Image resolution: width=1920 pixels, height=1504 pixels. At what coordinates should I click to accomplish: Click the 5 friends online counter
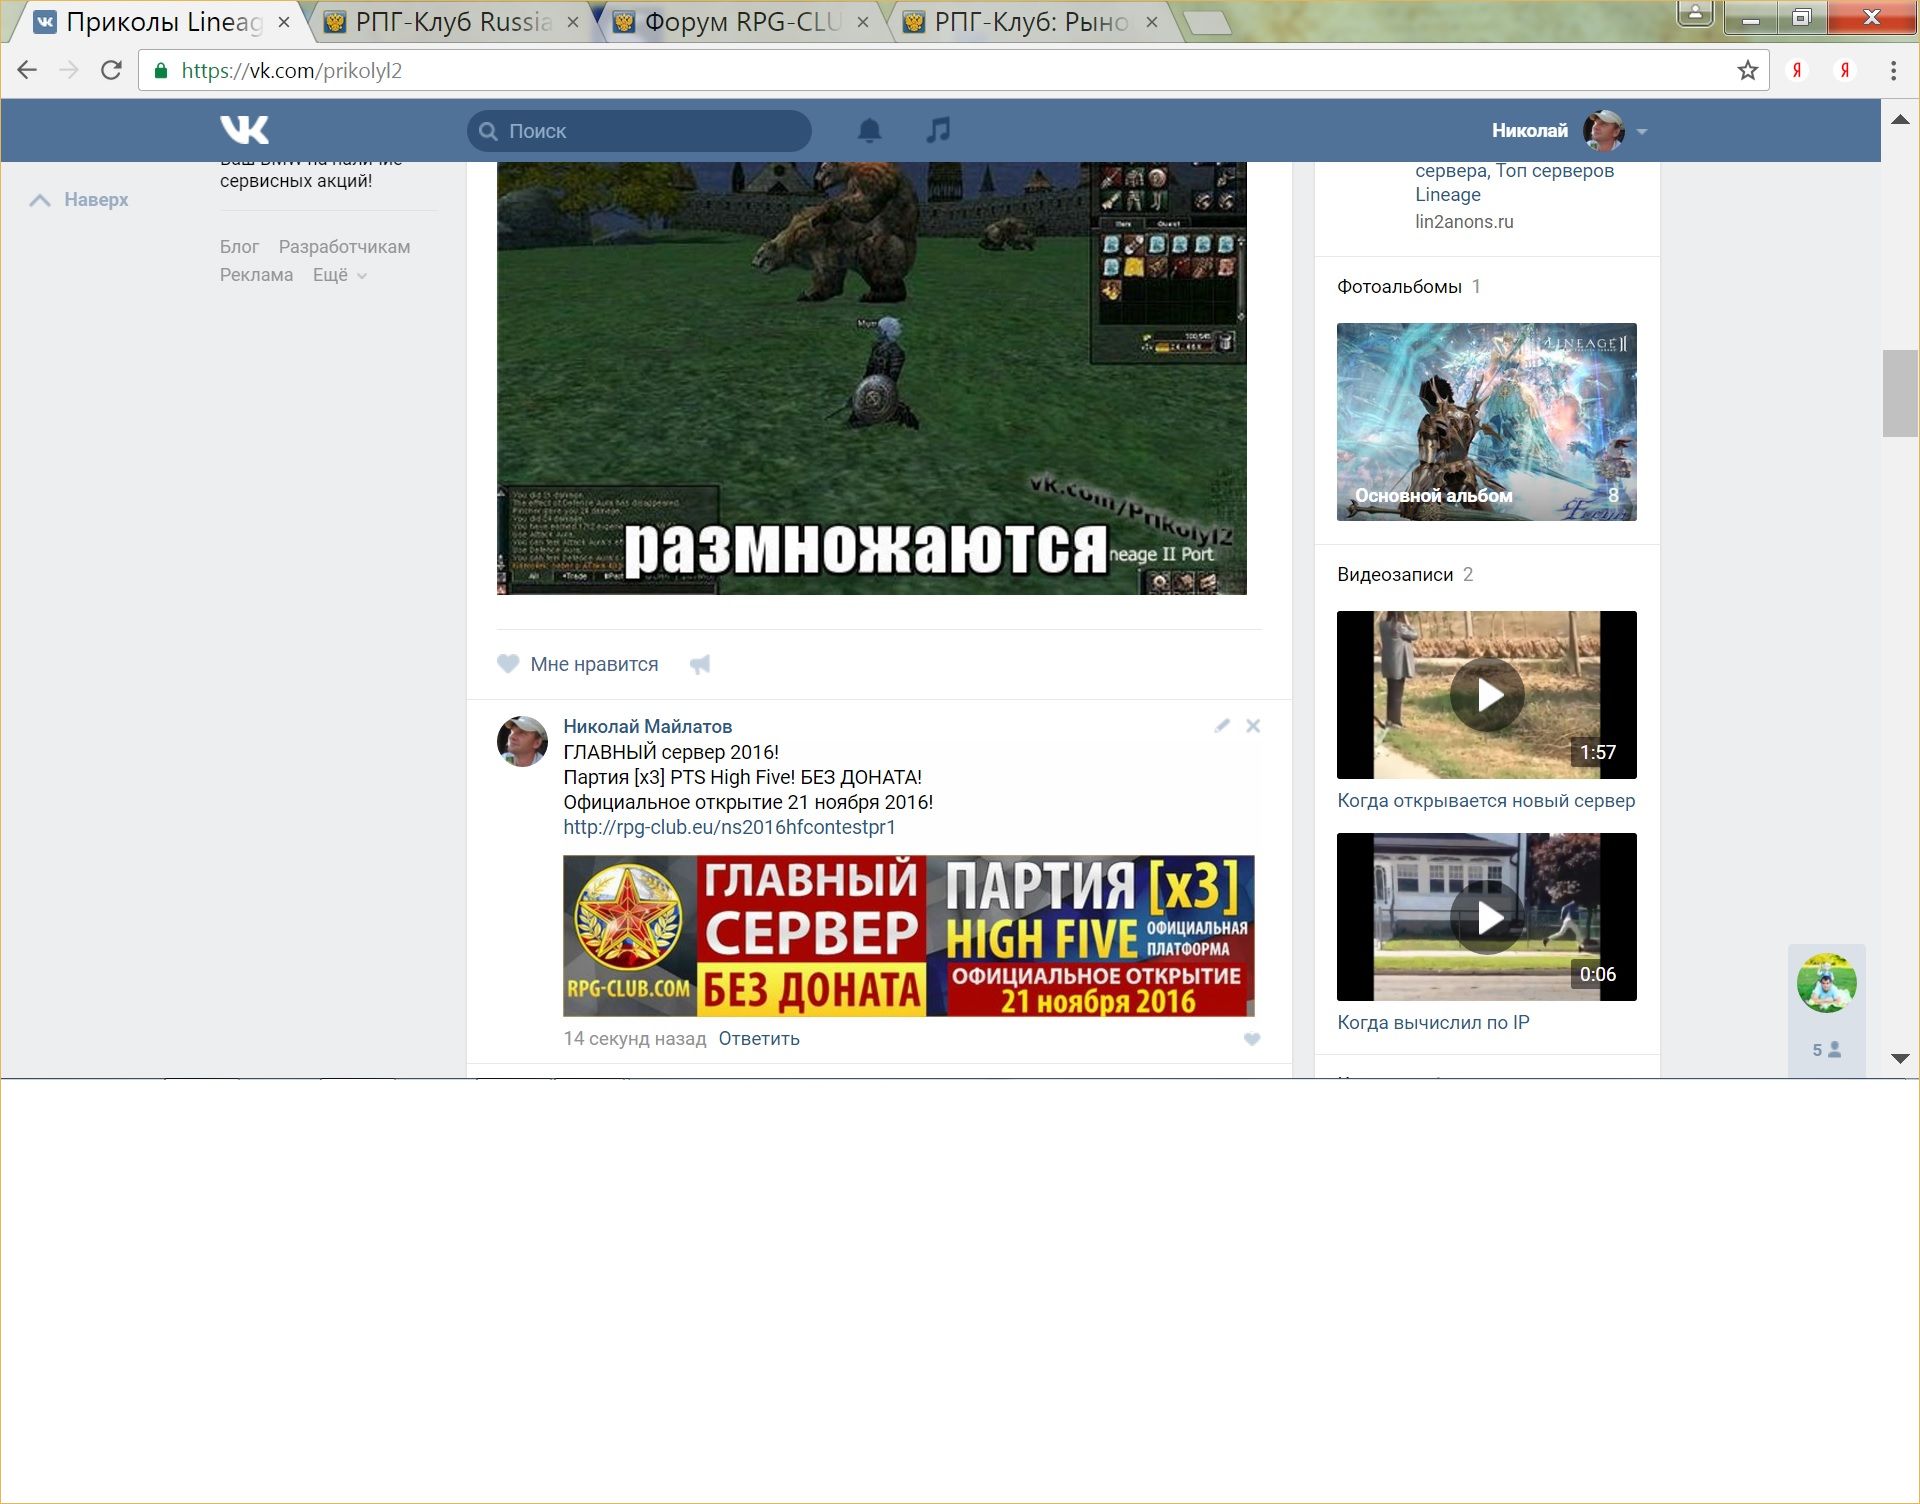tap(1826, 1050)
